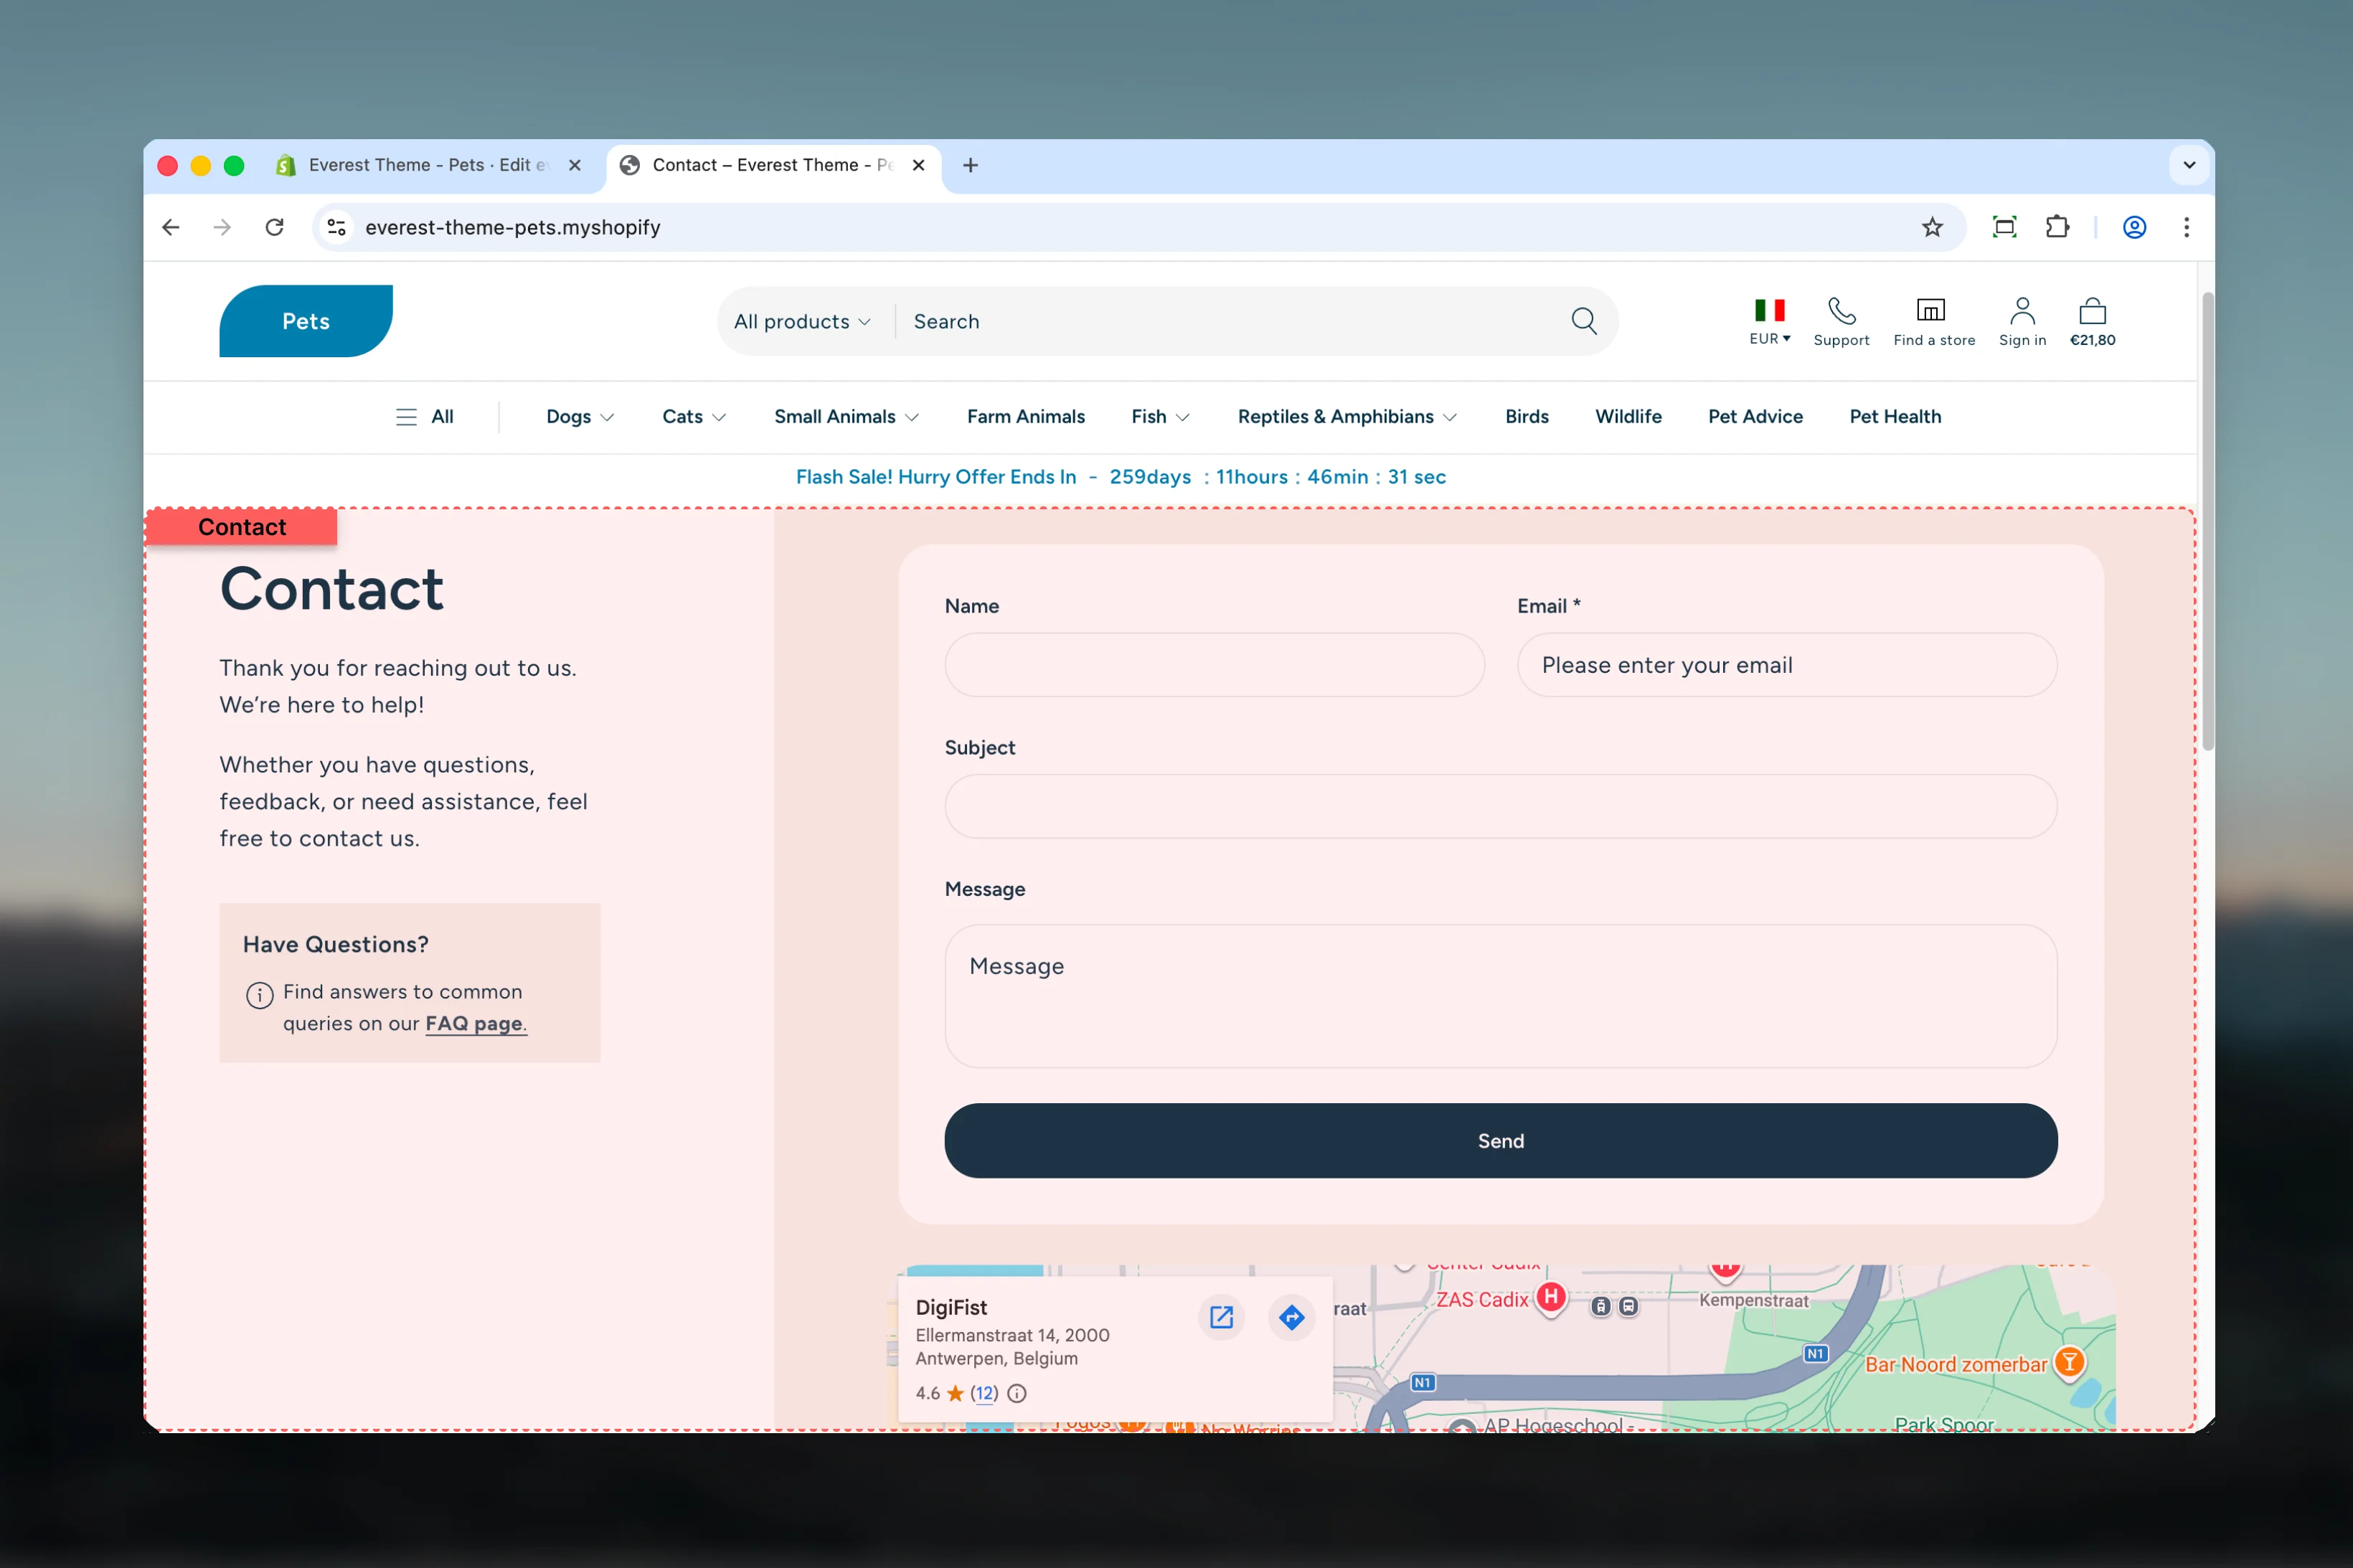2353x1568 pixels.
Task: Open the tab search dropdown arrow
Action: (2189, 165)
